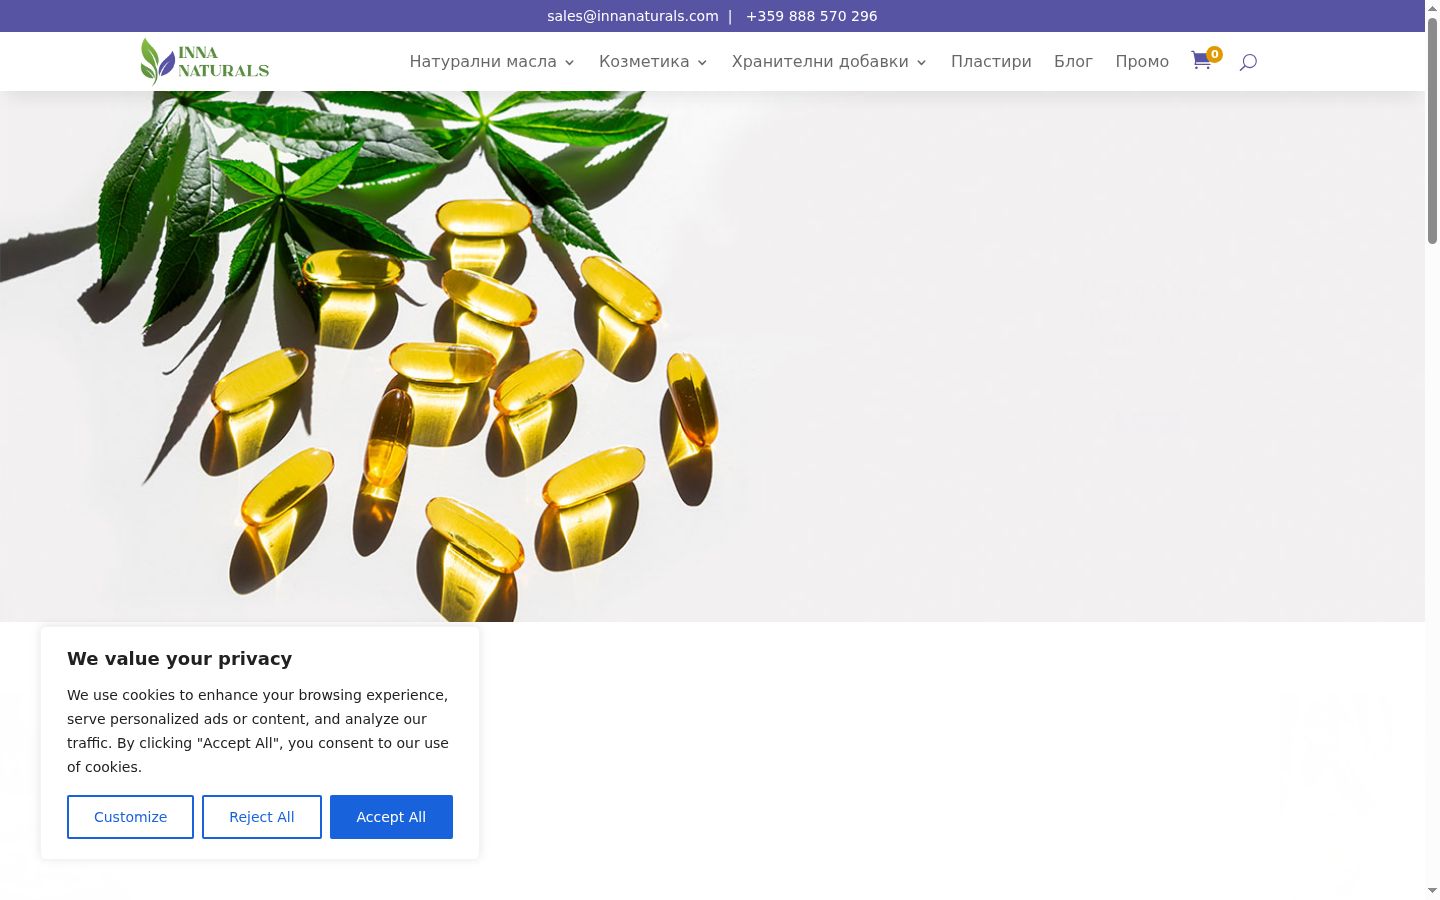Expand the Хранителни добавки dropdown arrow
Viewport: 1440px width, 900px height.
pos(921,62)
